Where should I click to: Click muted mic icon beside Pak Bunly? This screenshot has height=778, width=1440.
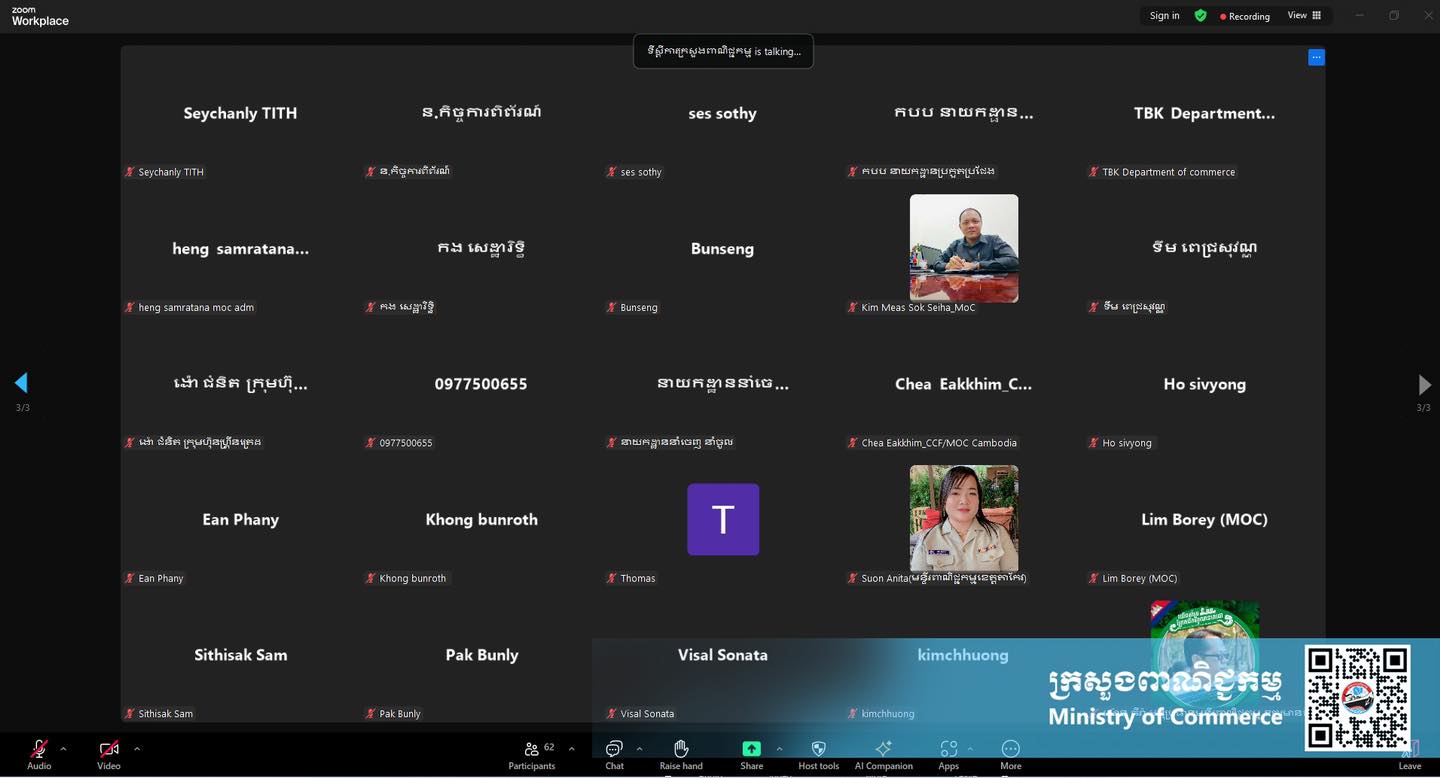pyautogui.click(x=371, y=714)
